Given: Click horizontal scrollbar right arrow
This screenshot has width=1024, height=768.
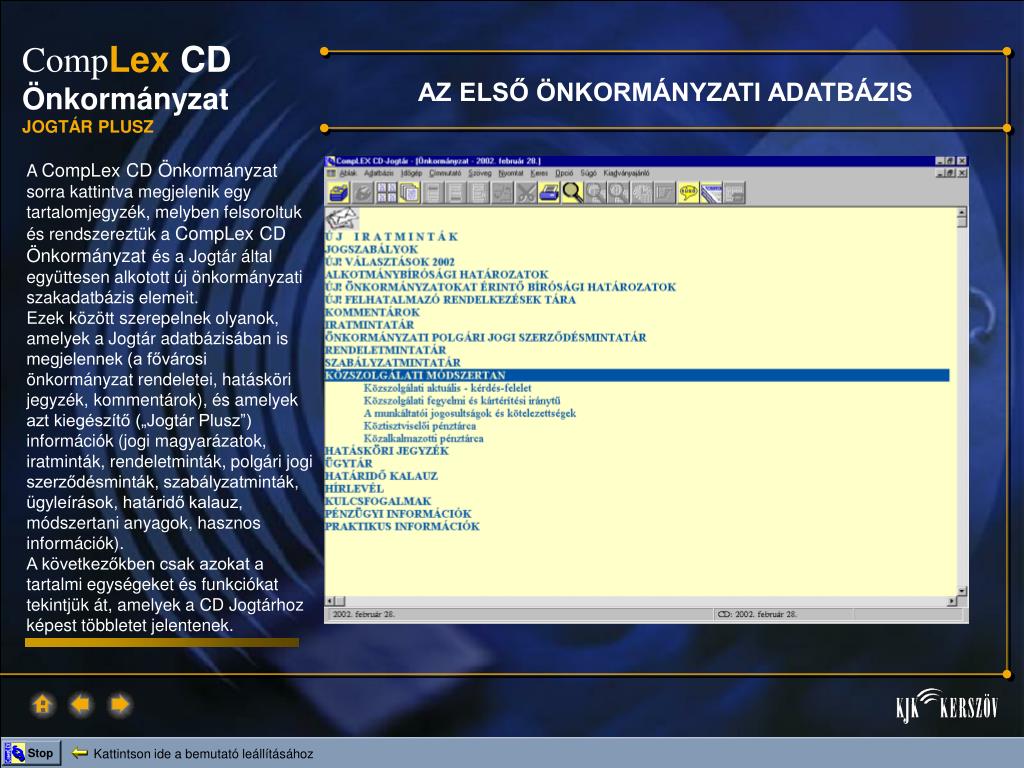Looking at the screenshot, I should 952,601.
